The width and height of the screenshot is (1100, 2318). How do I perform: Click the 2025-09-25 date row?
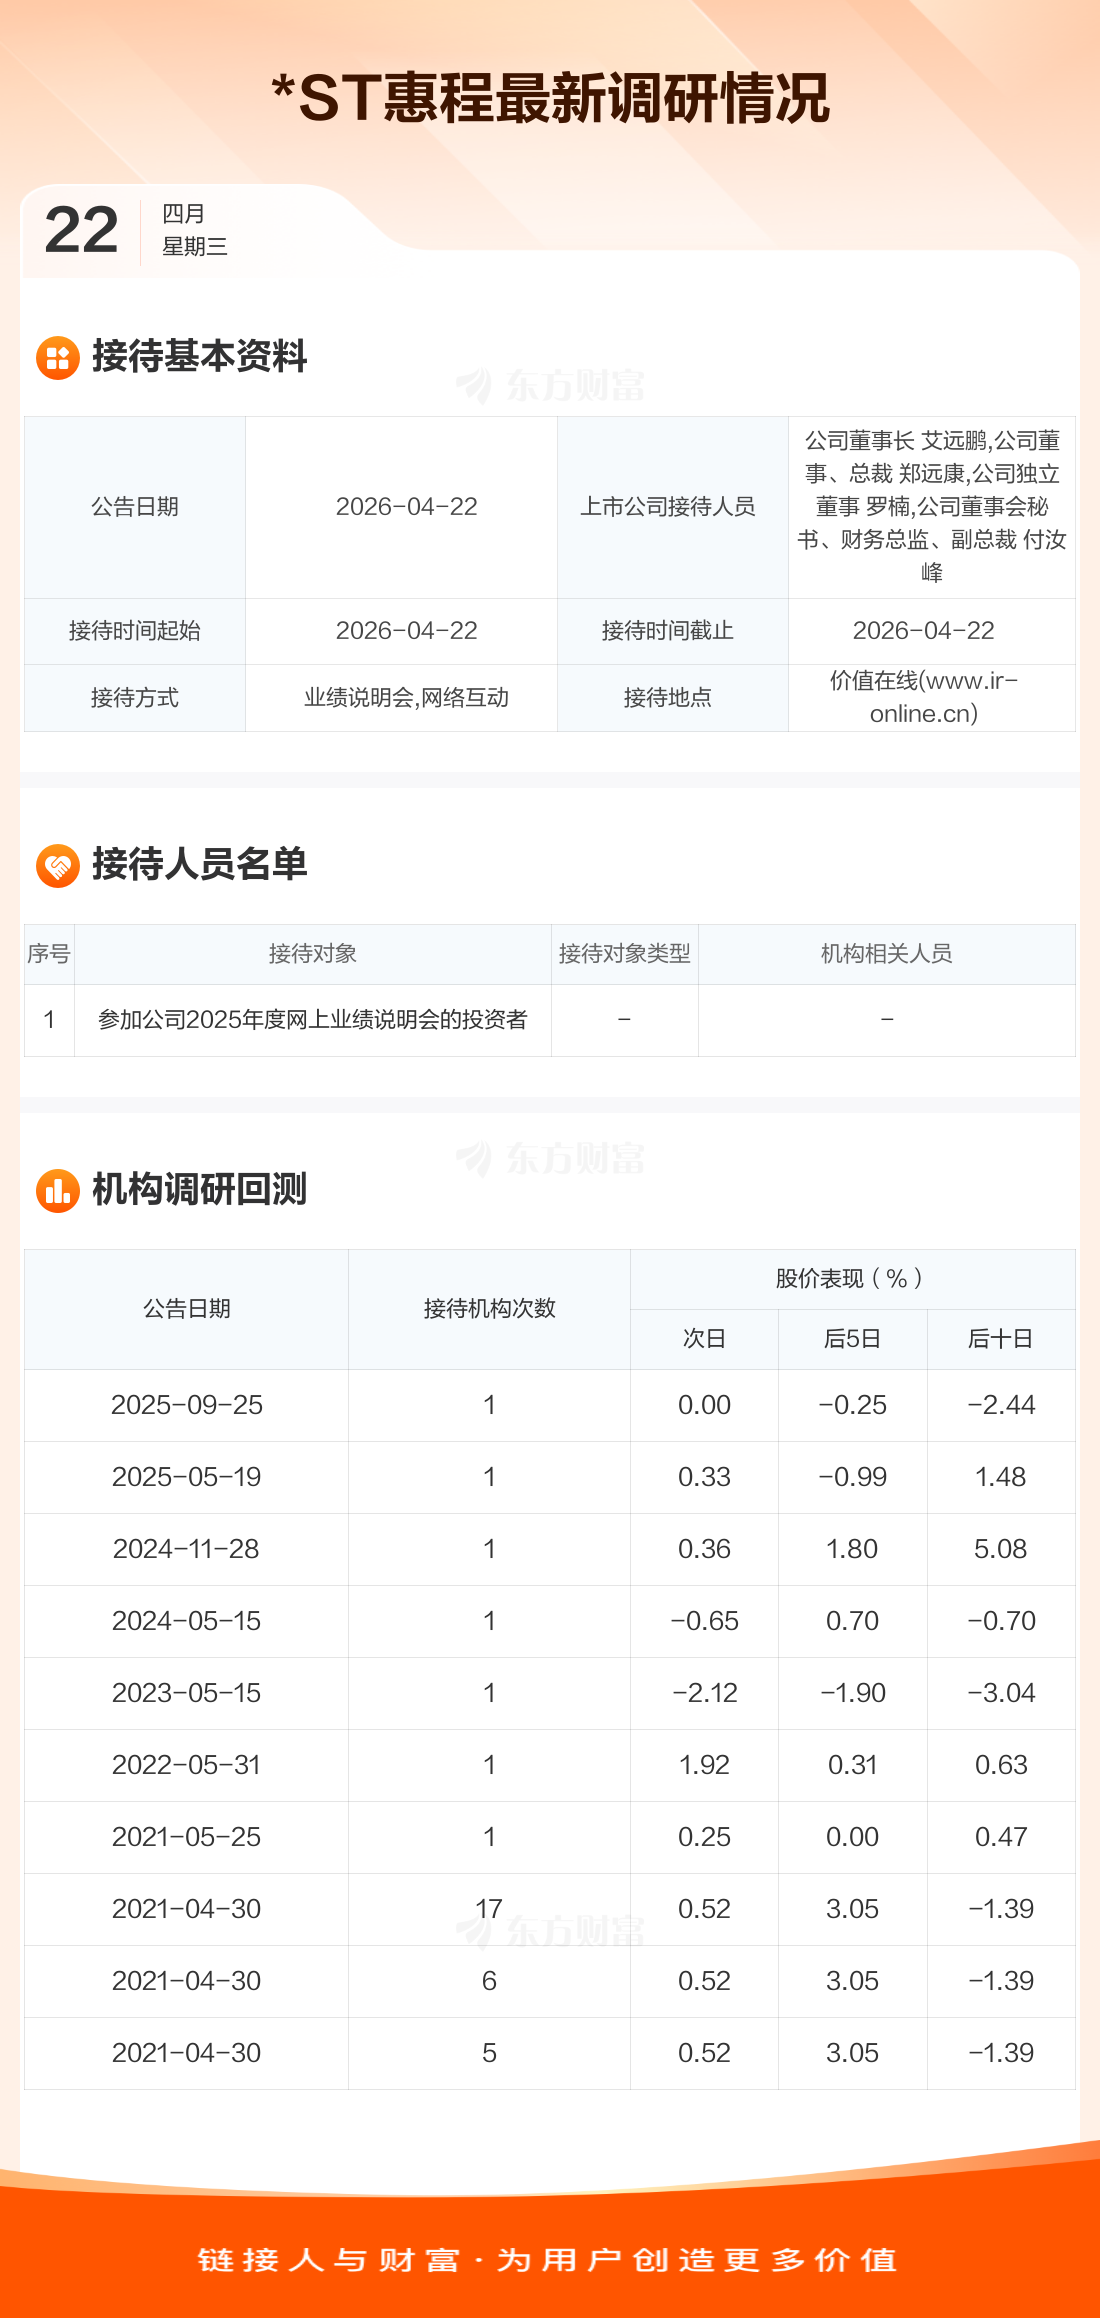tap(550, 1405)
